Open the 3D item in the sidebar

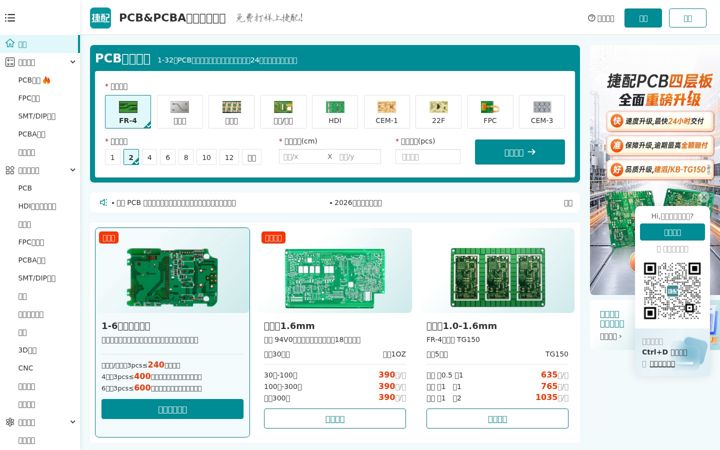(x=28, y=350)
